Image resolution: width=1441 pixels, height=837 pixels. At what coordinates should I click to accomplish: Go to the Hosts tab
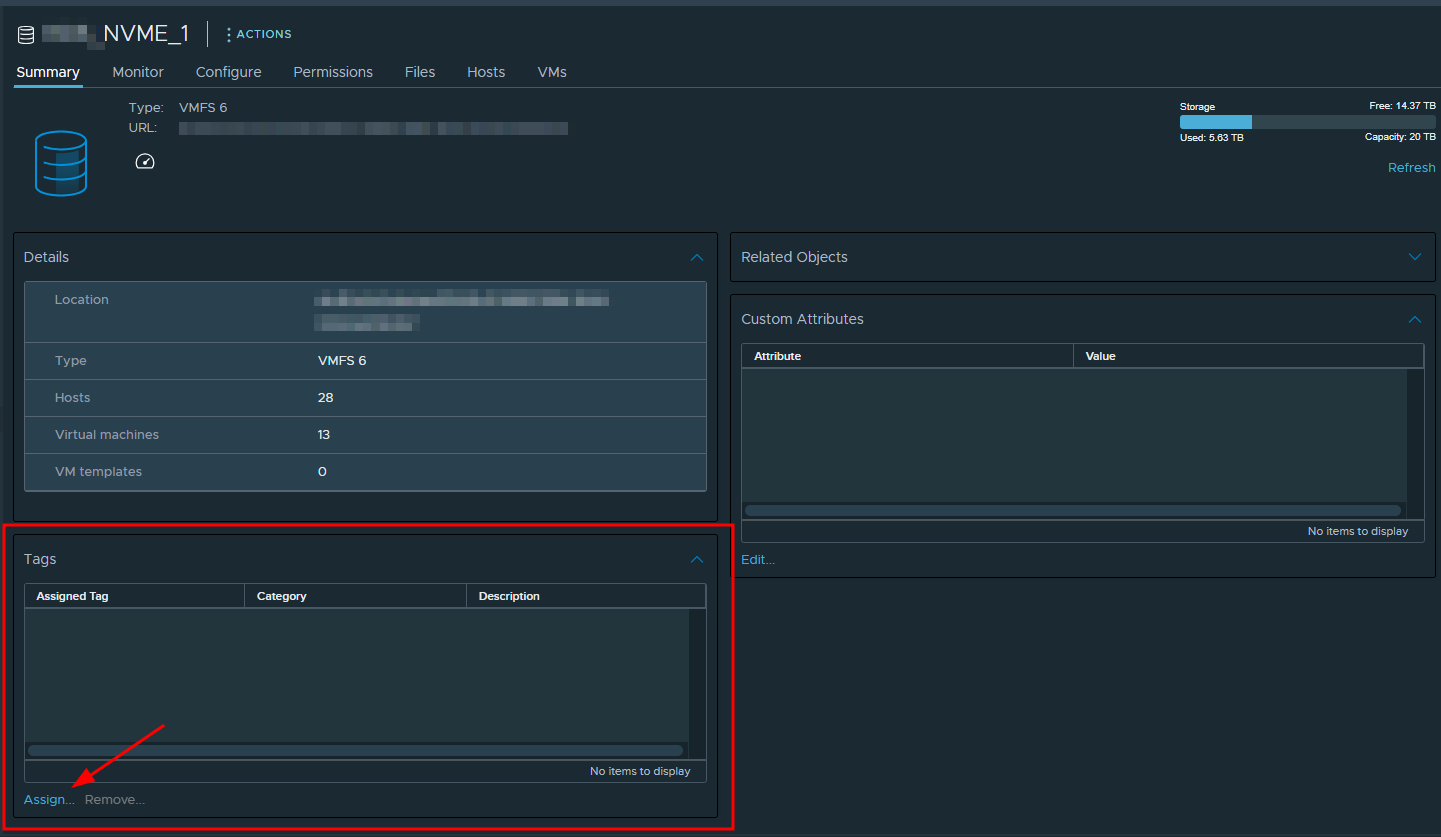486,72
